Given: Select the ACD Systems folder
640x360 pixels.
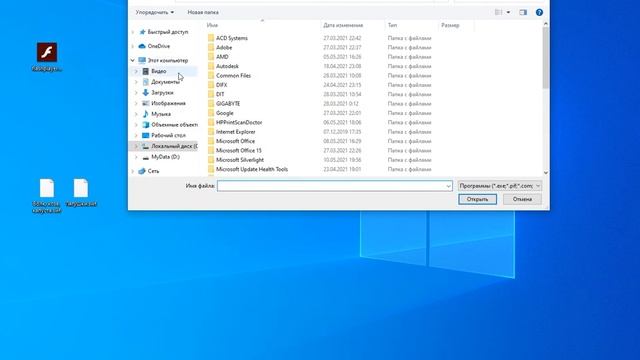Looking at the screenshot, I should click(231, 38).
